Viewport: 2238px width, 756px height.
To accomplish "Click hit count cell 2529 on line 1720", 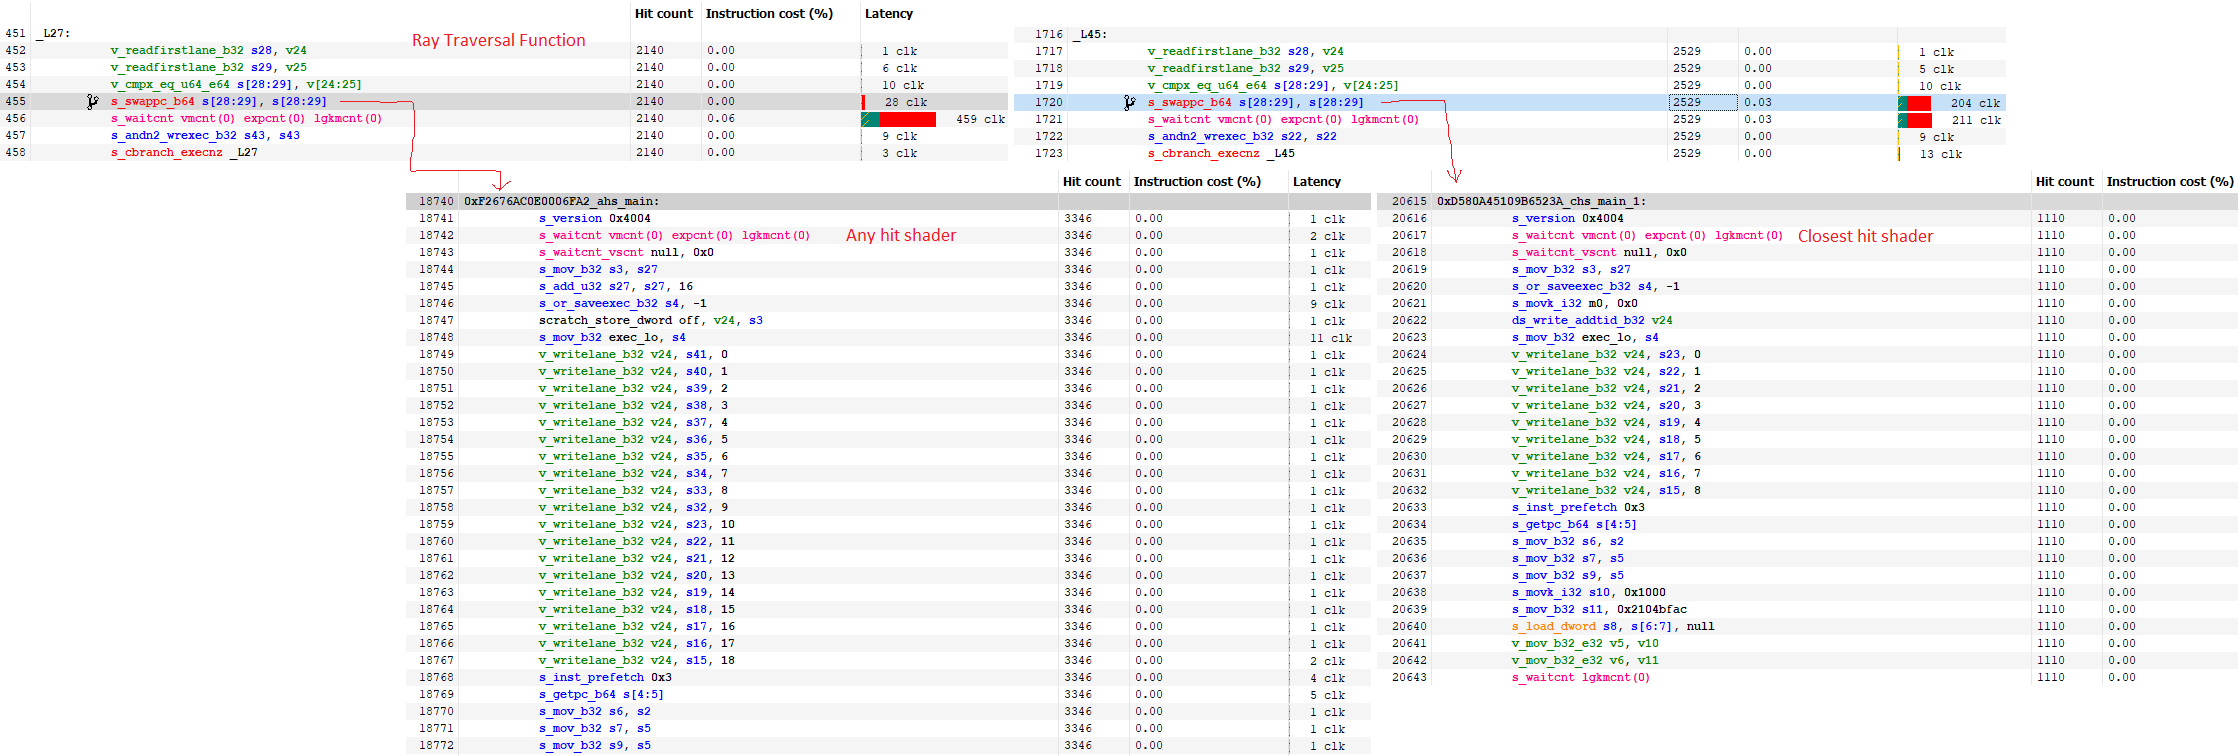I will [1703, 102].
